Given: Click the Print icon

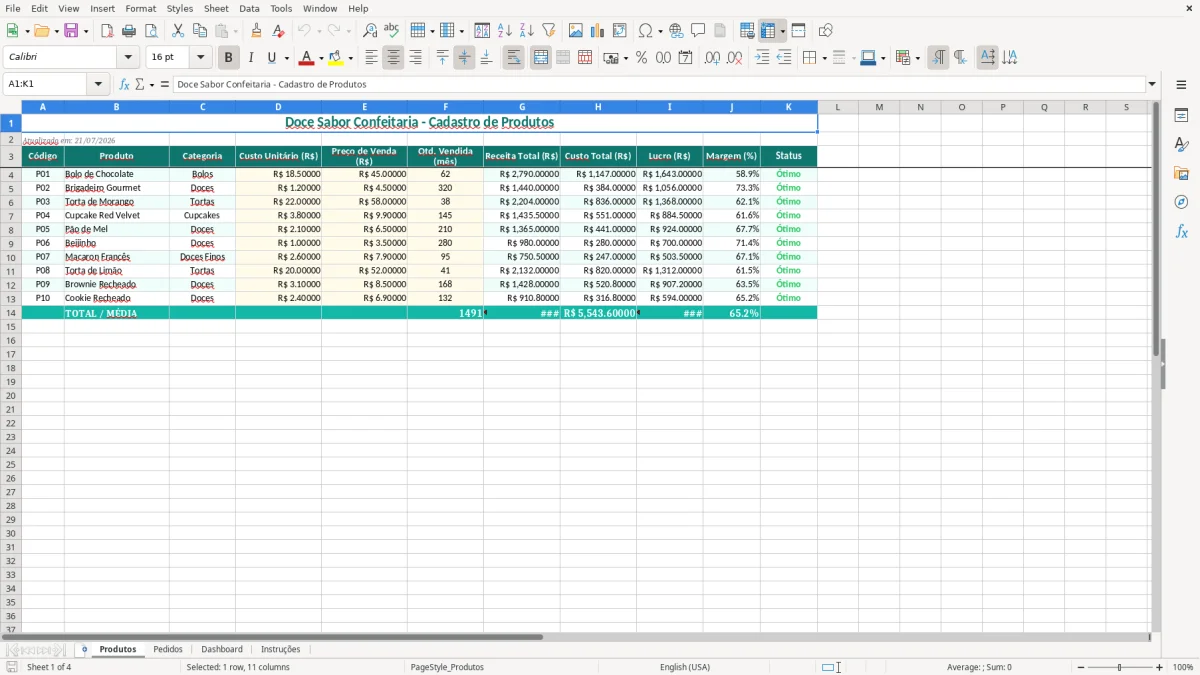Looking at the screenshot, I should [x=129, y=31].
